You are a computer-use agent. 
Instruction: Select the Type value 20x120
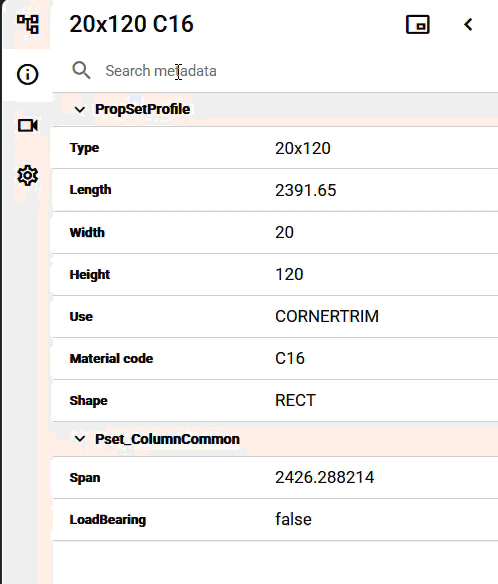[302, 149]
